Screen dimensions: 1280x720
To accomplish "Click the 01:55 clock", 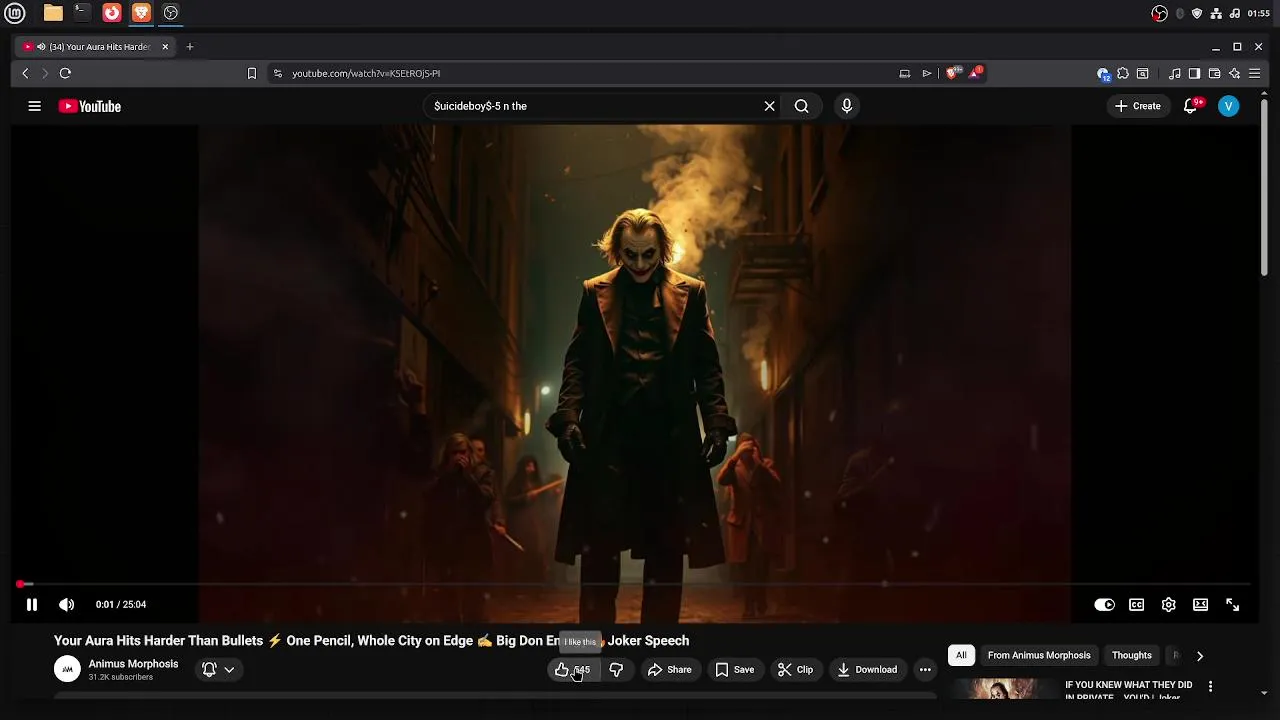I will click(1258, 13).
